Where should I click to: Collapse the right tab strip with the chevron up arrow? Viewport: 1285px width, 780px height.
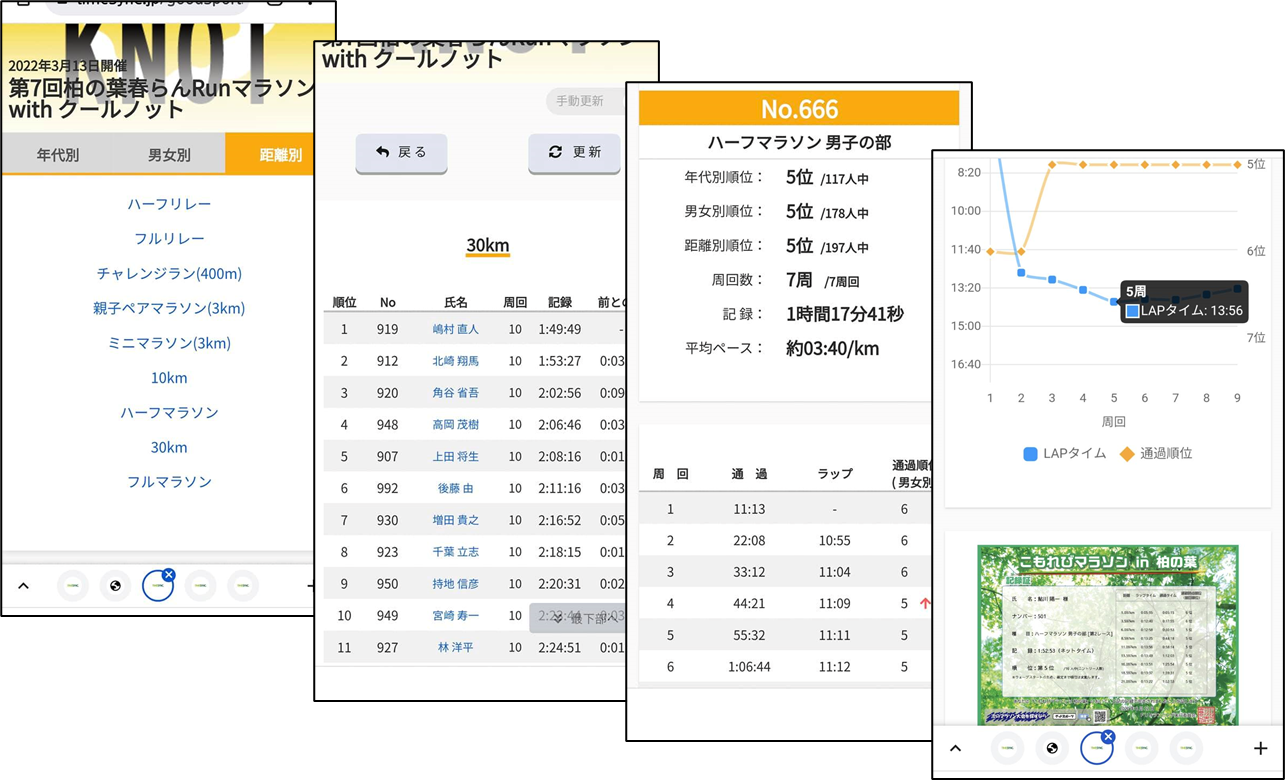click(x=955, y=748)
